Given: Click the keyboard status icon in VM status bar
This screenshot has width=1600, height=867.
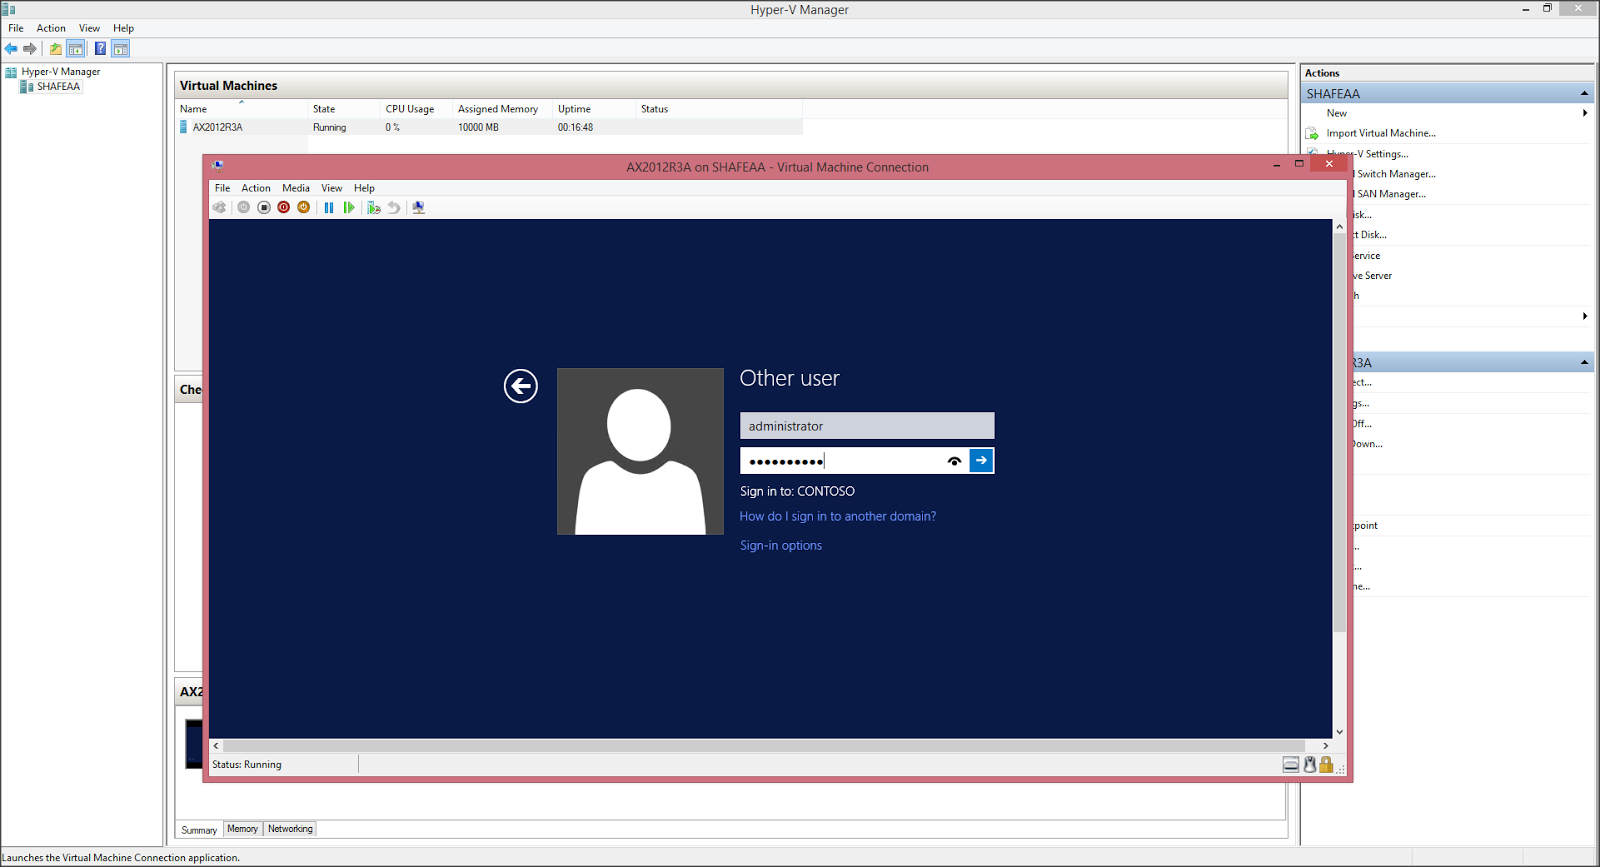Looking at the screenshot, I should [1291, 764].
